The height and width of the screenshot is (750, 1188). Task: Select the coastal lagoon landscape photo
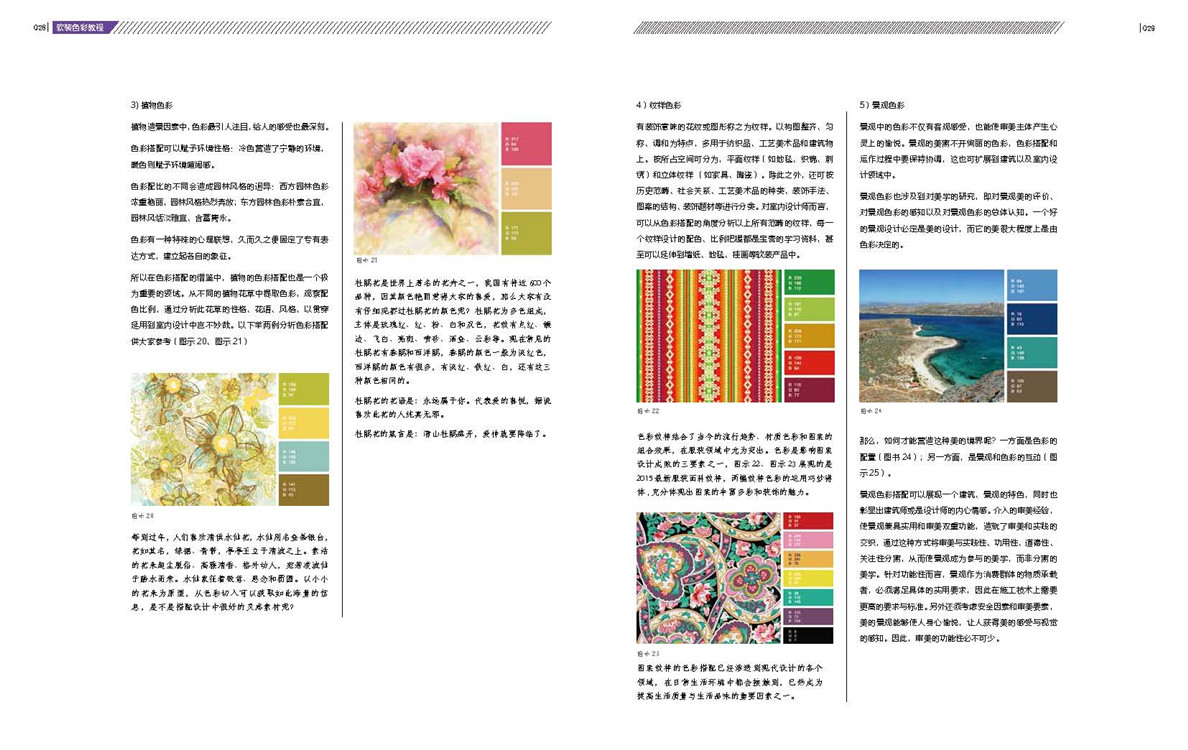[931, 335]
